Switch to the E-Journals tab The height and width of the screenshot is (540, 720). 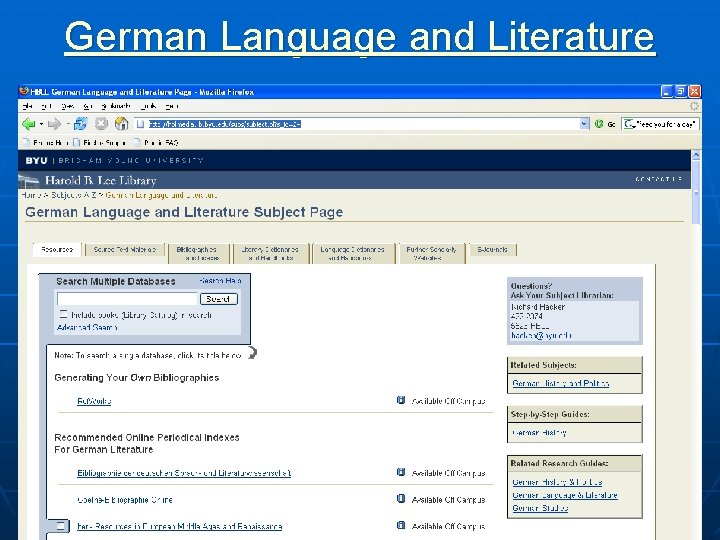(x=493, y=250)
